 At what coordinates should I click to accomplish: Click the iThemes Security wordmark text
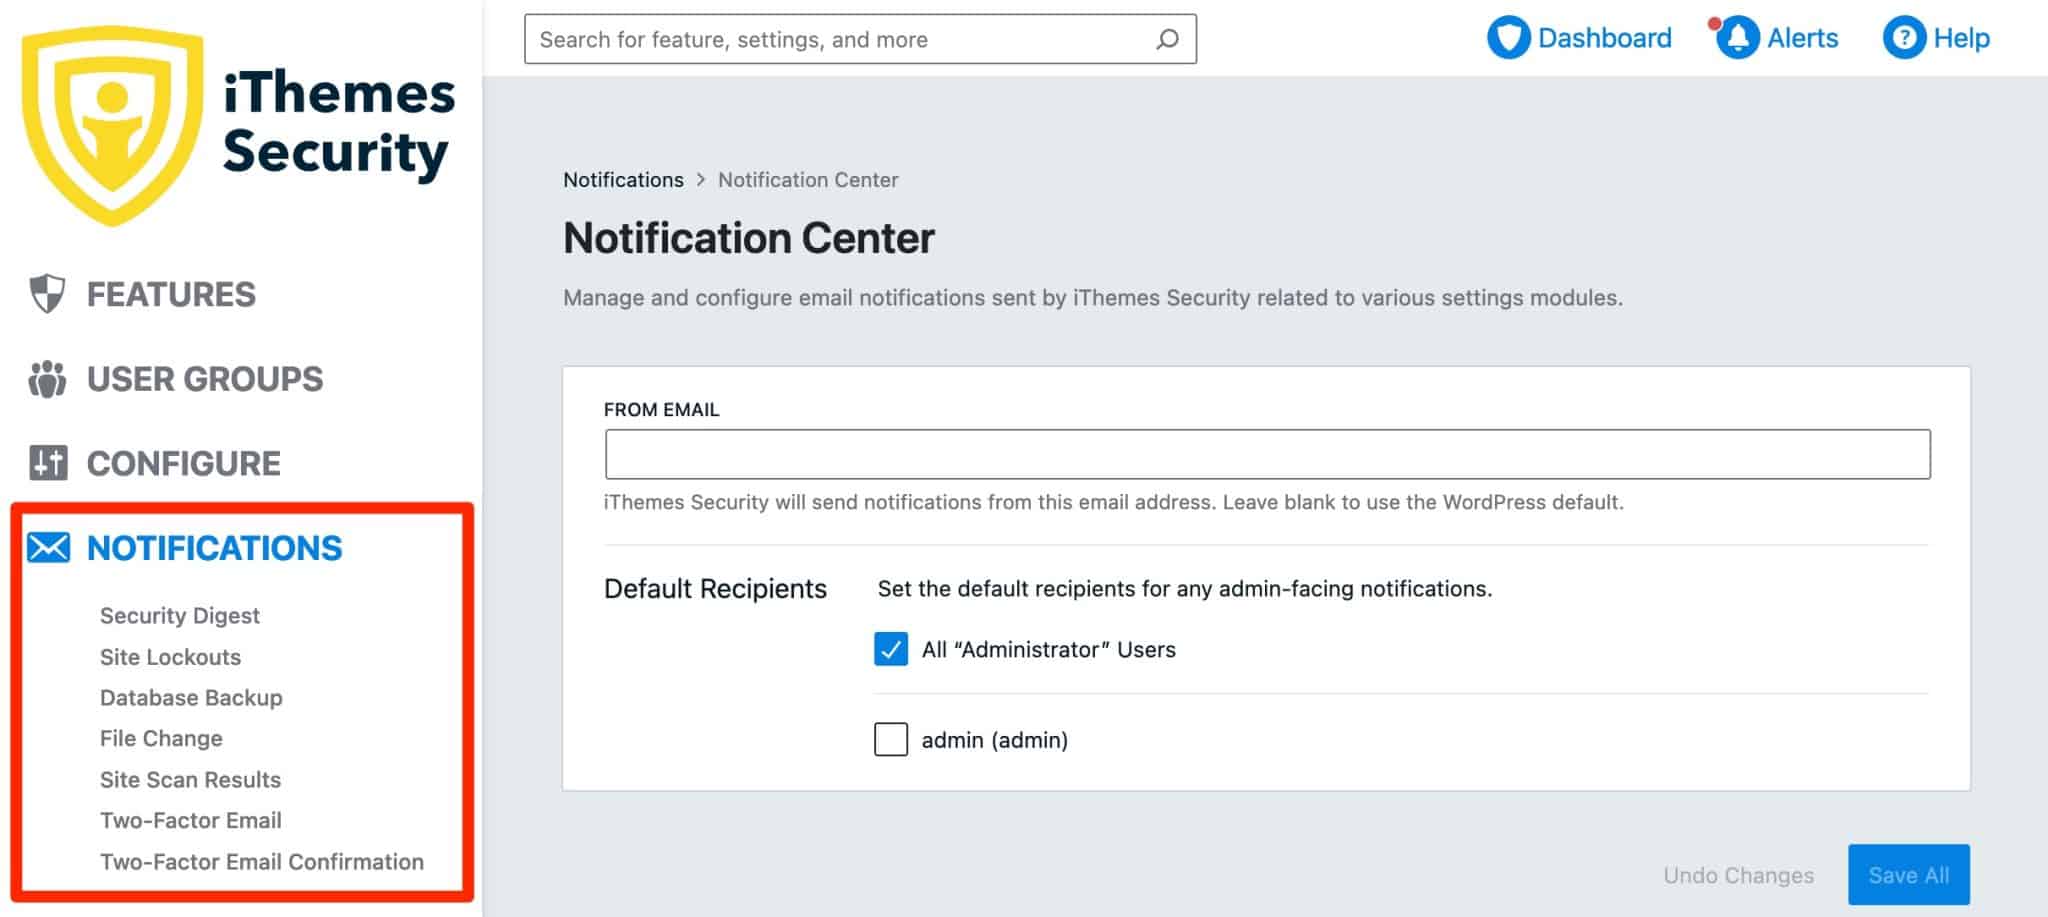(x=338, y=124)
